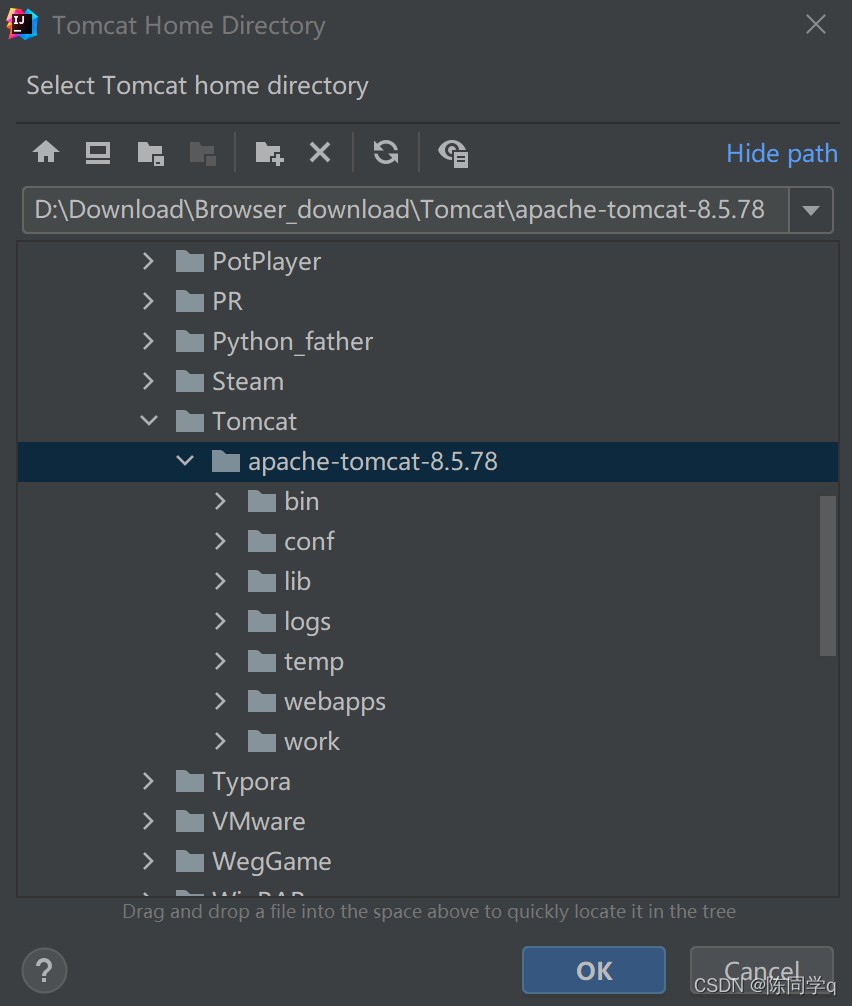852x1006 pixels.
Task: Expand the work folder chevron
Action: click(x=220, y=741)
